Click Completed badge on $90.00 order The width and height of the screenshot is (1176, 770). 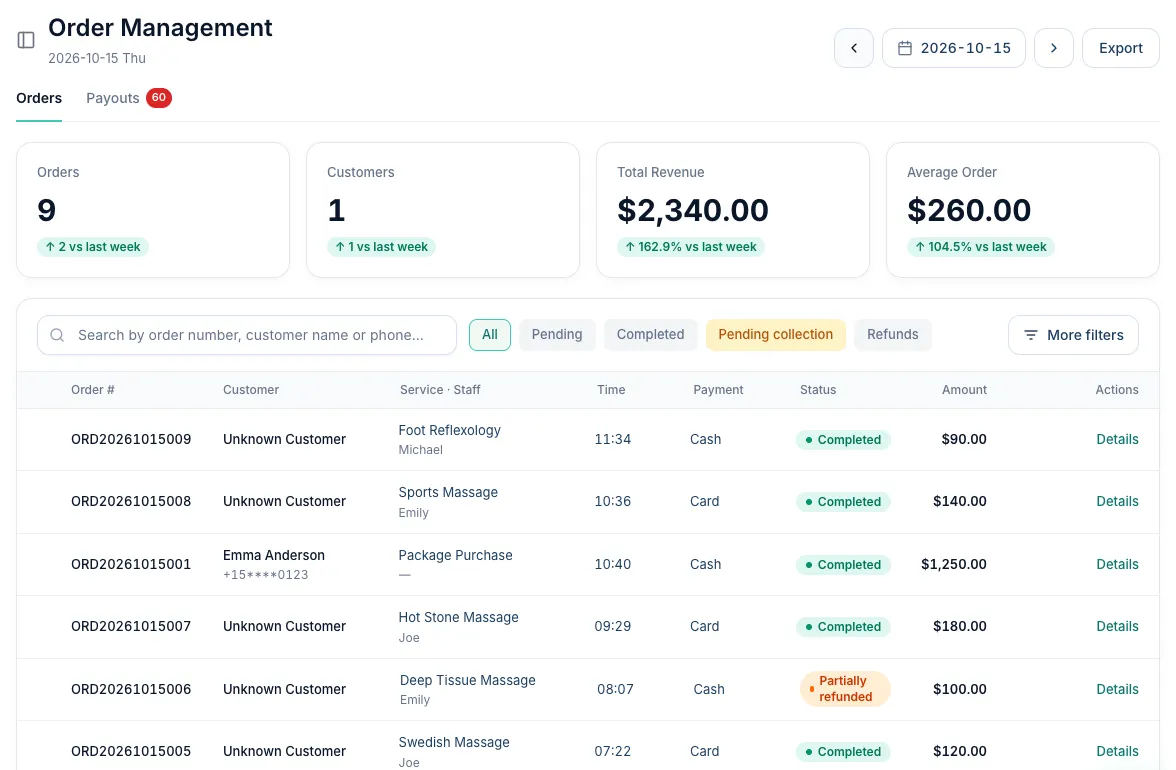(x=843, y=440)
